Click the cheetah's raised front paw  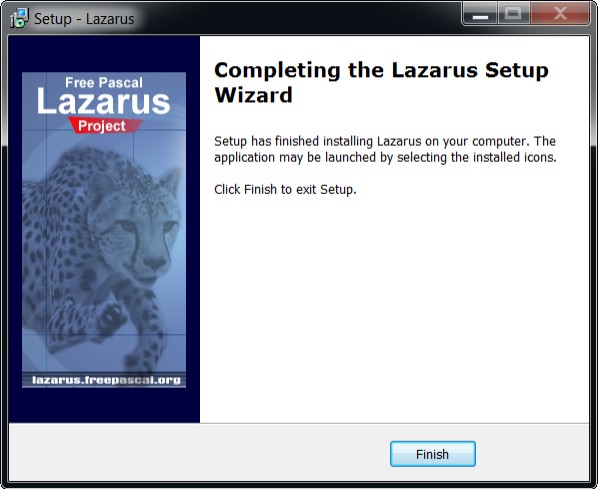(111, 317)
